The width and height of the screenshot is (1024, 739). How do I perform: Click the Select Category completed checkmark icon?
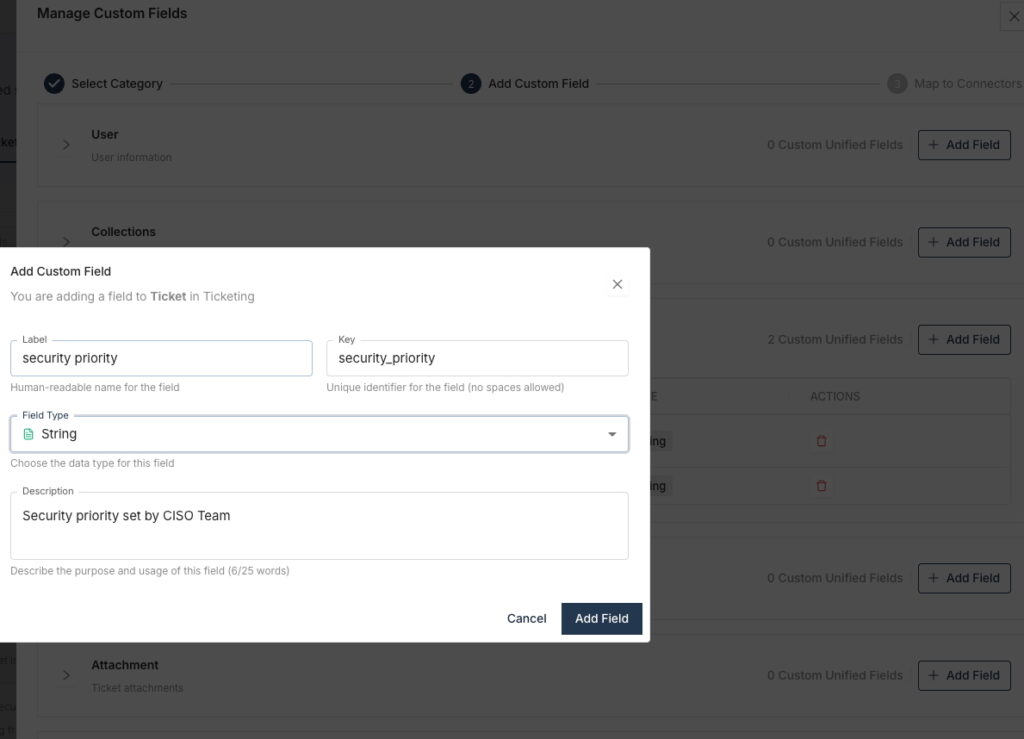pos(54,84)
